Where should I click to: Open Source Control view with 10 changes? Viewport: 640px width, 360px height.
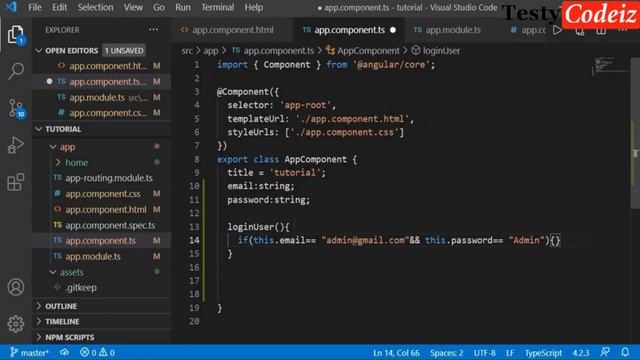pyautogui.click(x=16, y=108)
